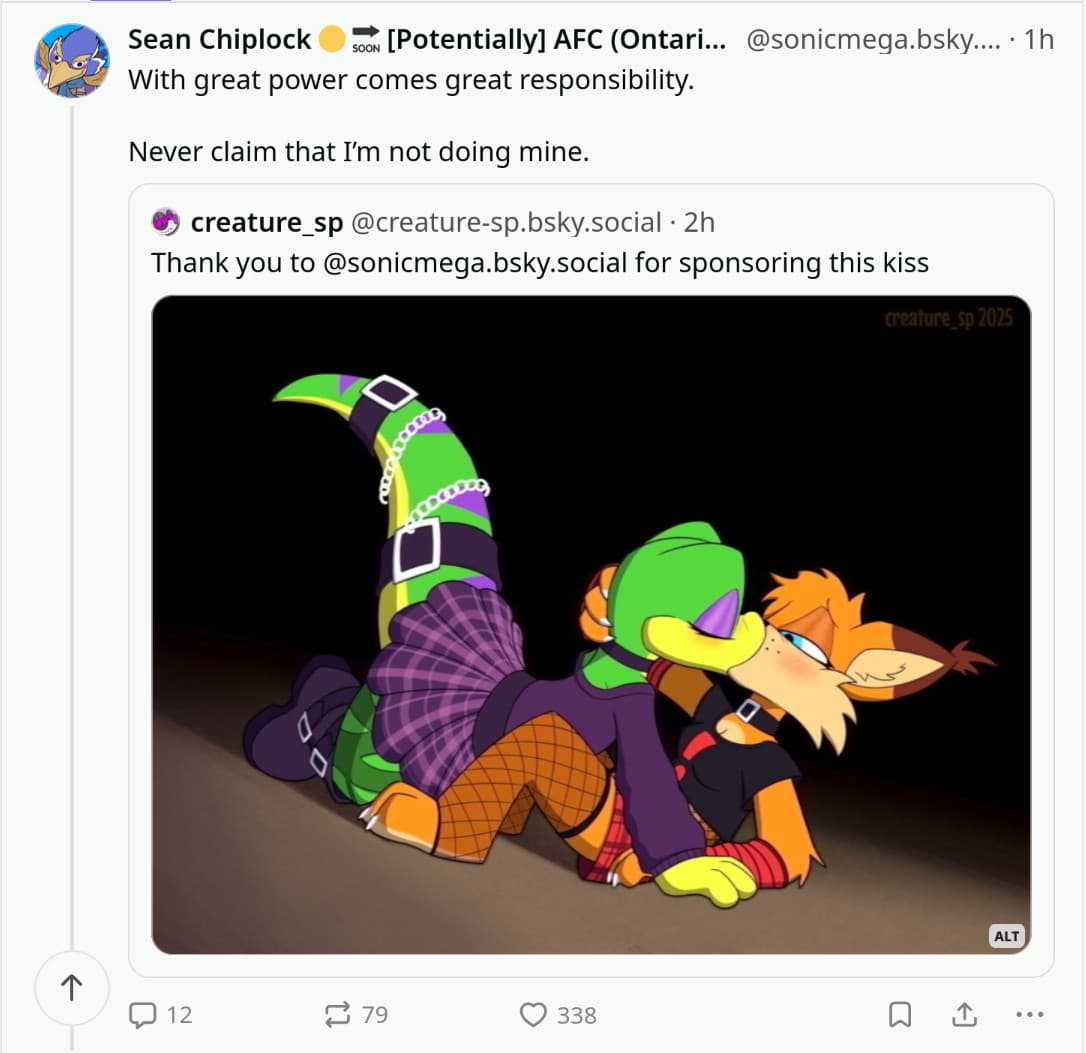The image size is (1086, 1053).
Task: Open Sean Chiplock's profile avatar
Action: coord(72,60)
